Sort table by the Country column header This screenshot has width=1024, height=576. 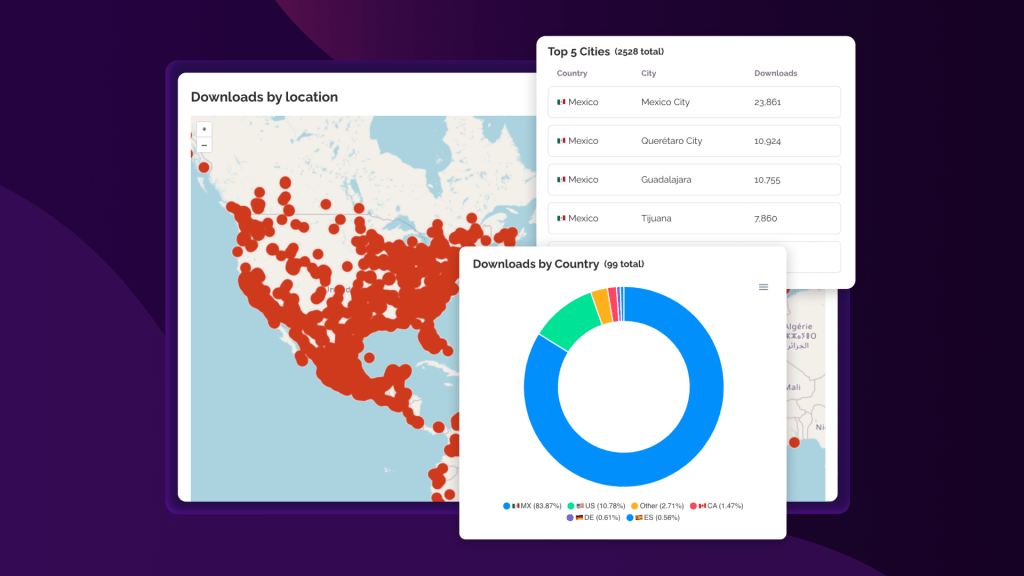coord(572,73)
